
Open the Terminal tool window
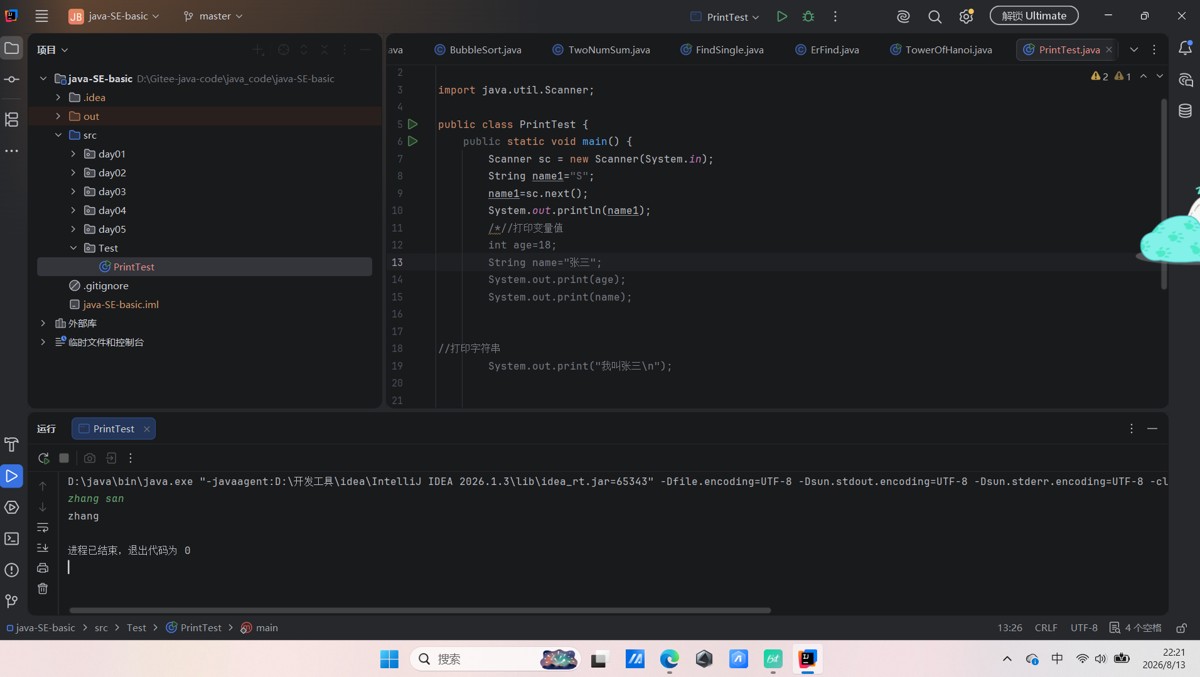point(12,539)
